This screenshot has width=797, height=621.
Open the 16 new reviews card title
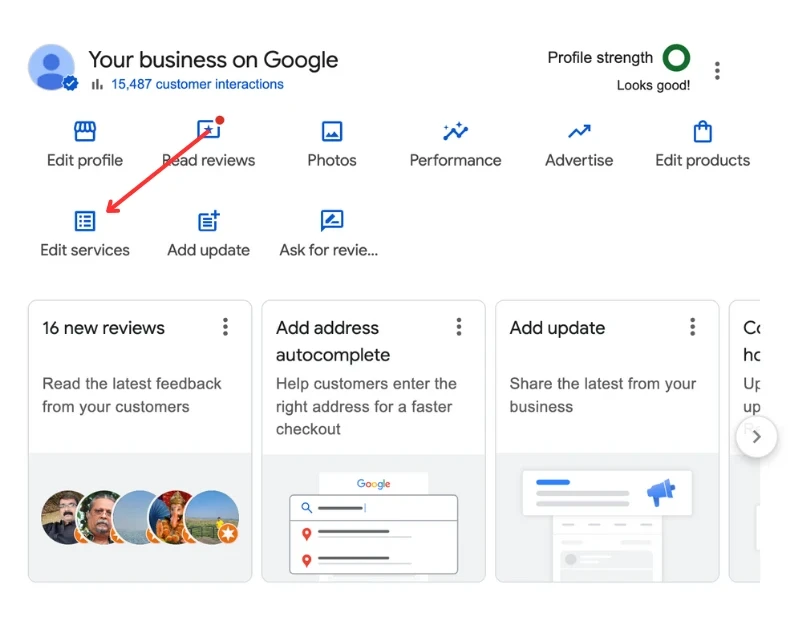(104, 328)
